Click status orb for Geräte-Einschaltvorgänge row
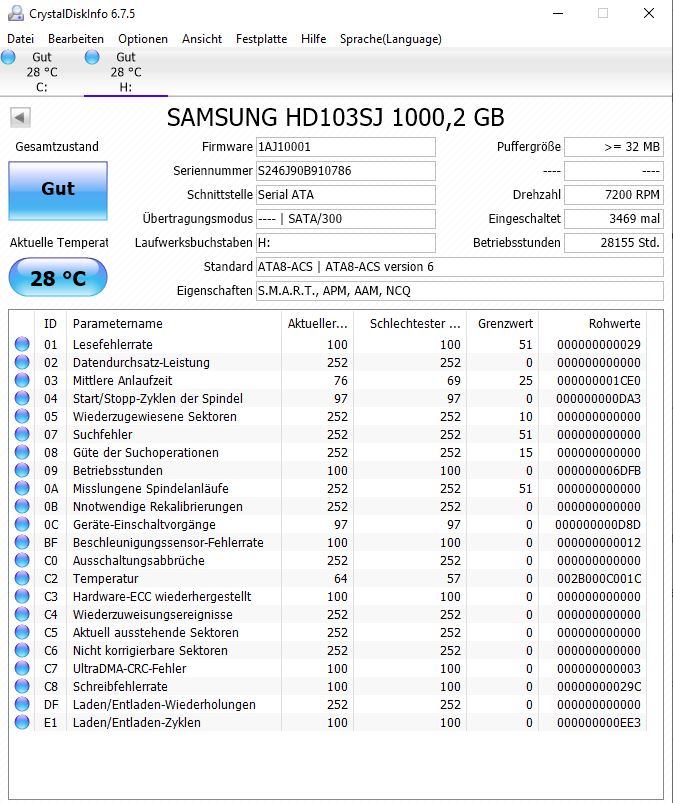This screenshot has width=673, height=803. (x=22, y=524)
